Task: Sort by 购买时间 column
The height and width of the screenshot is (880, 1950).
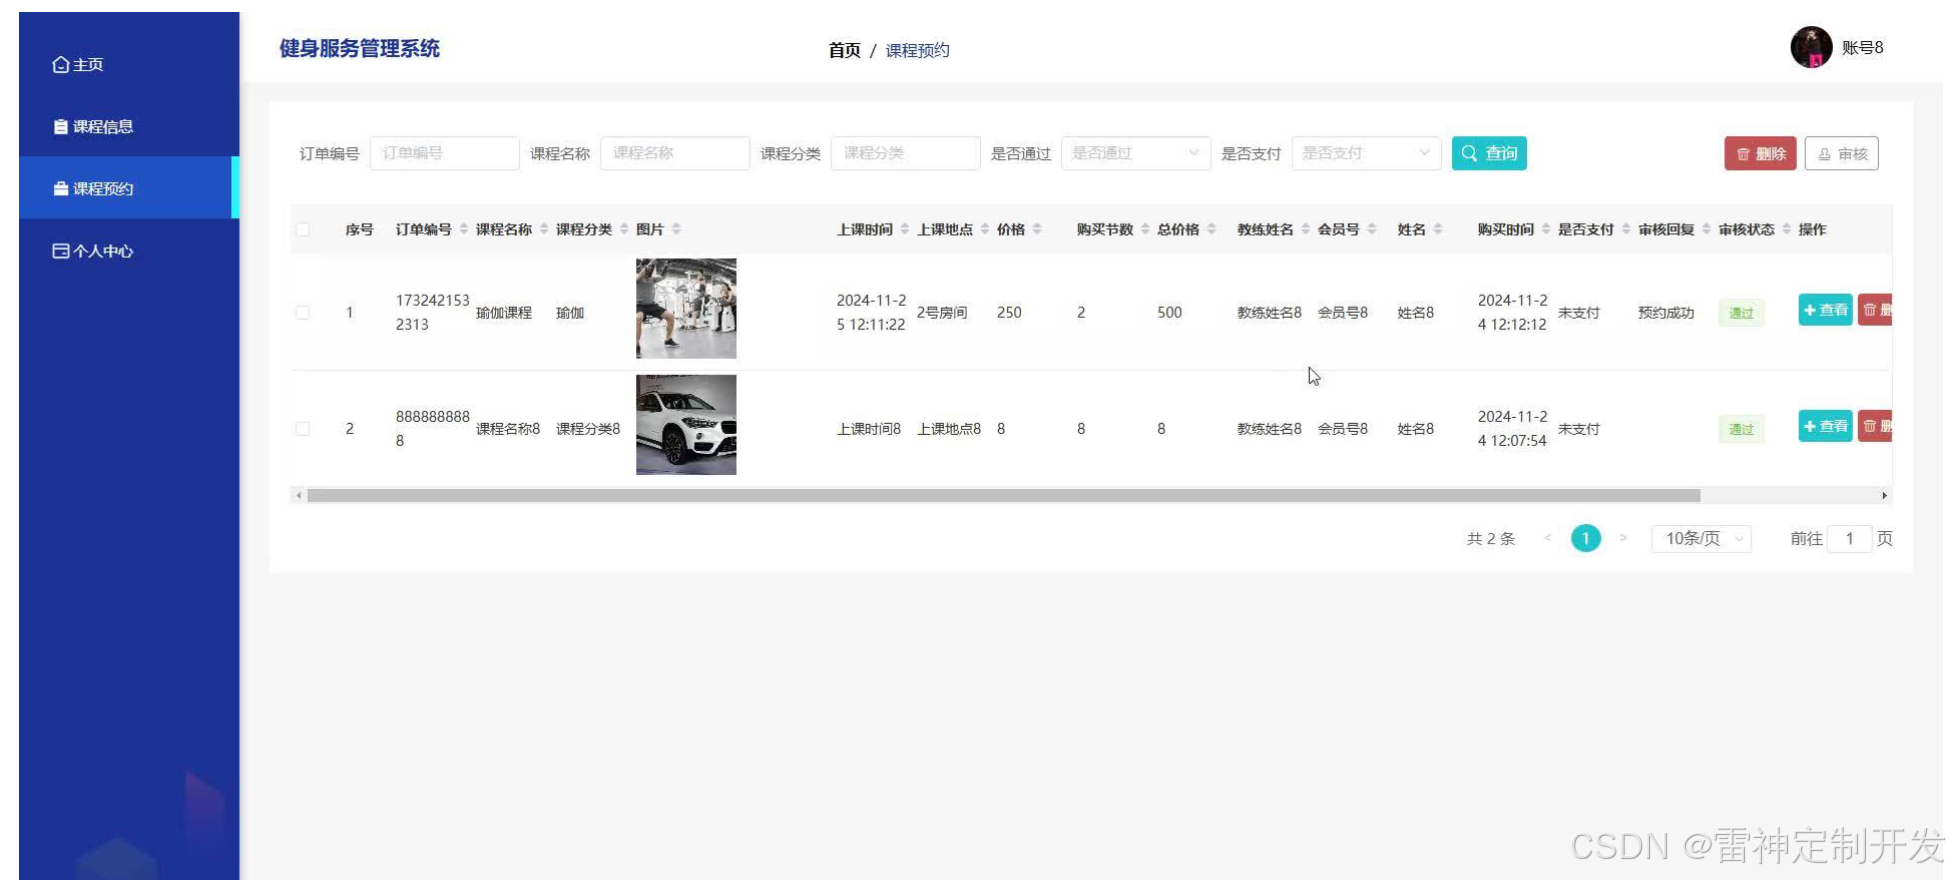Action: 1546,229
